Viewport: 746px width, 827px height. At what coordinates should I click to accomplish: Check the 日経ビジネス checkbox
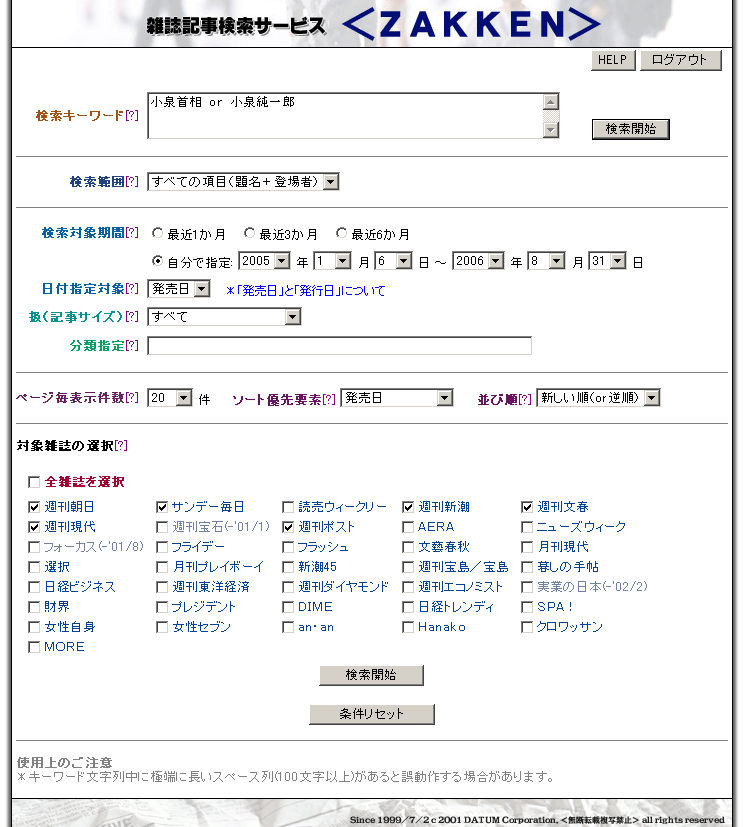pyautogui.click(x=34, y=588)
